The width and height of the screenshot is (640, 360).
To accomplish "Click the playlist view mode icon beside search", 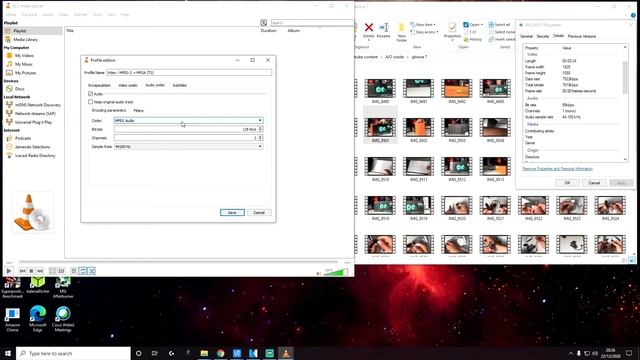I will point(264,23).
